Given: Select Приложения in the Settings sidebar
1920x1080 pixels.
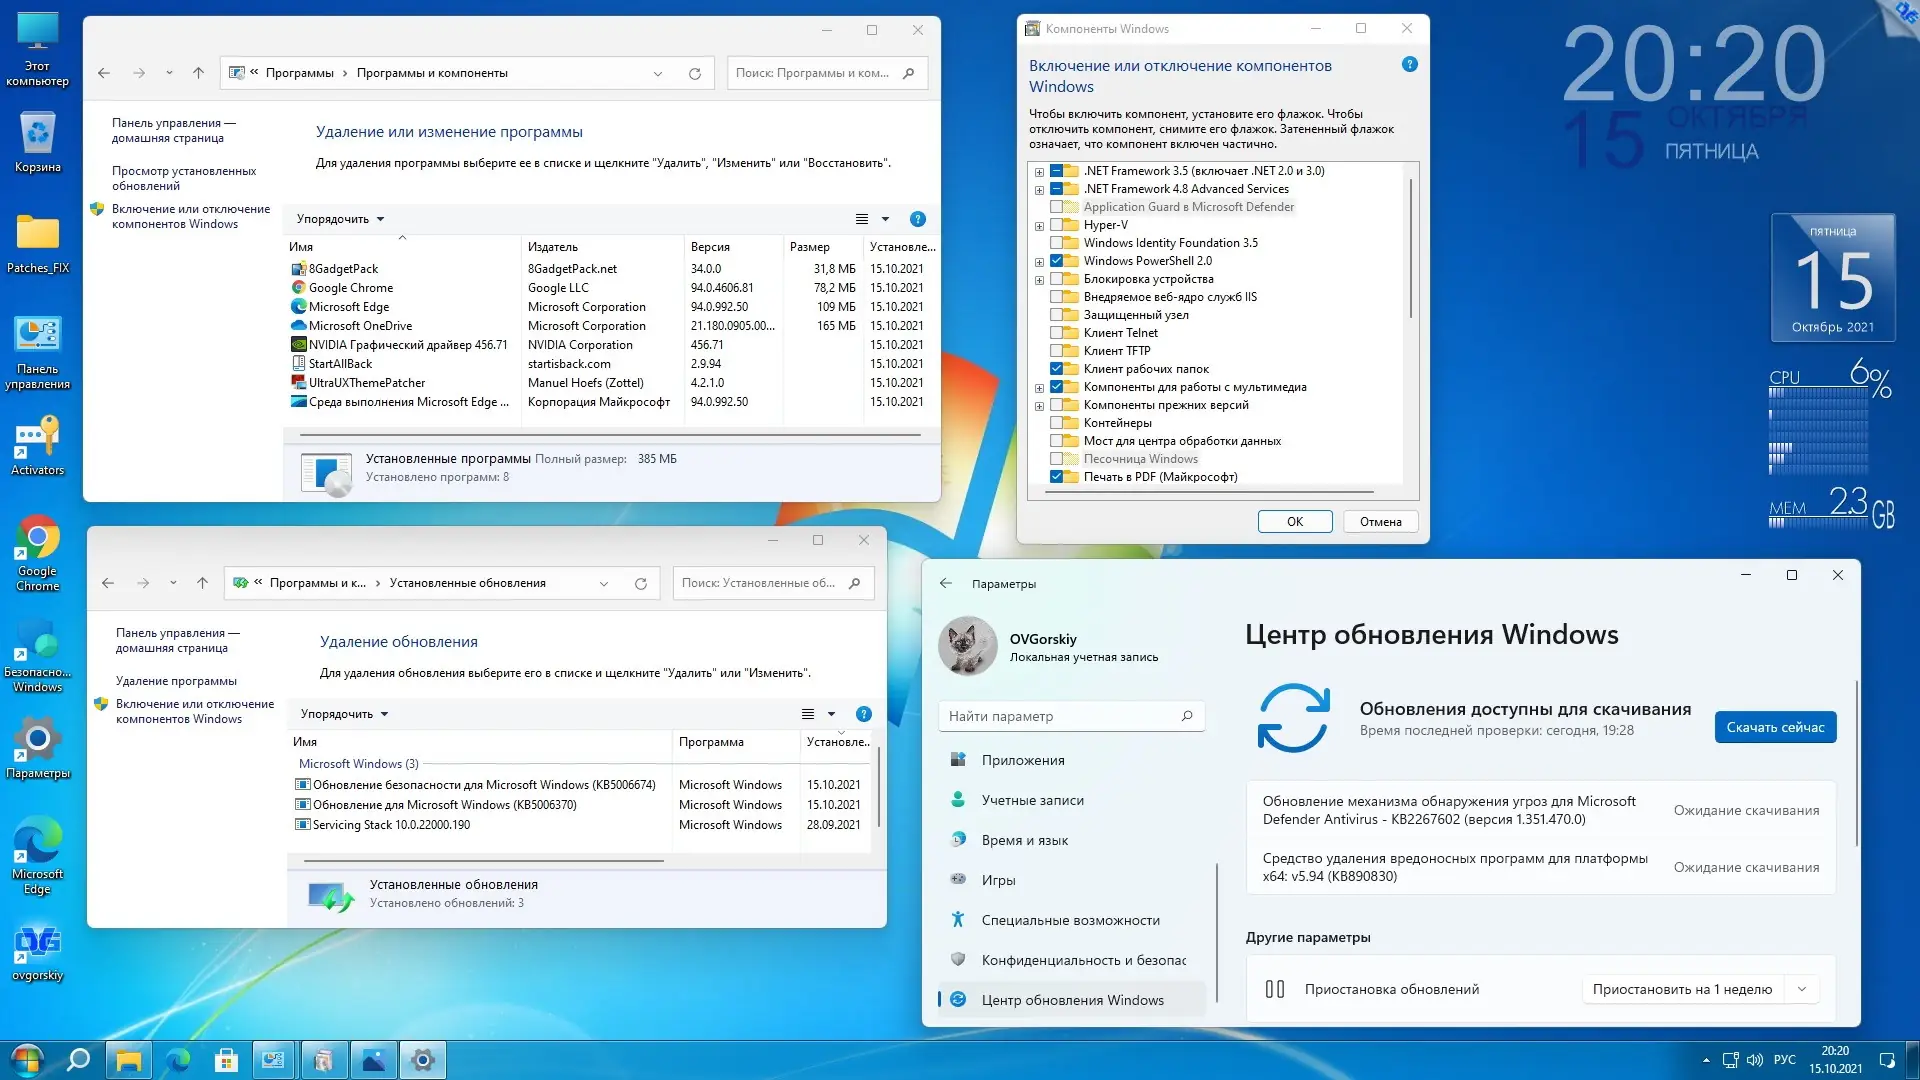Looking at the screenshot, I should pos(1022,760).
